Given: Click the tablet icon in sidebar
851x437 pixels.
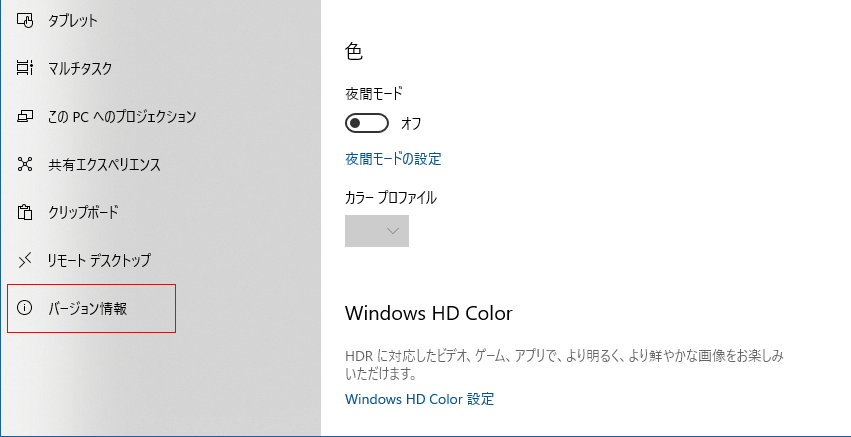Looking at the screenshot, I should pos(25,21).
